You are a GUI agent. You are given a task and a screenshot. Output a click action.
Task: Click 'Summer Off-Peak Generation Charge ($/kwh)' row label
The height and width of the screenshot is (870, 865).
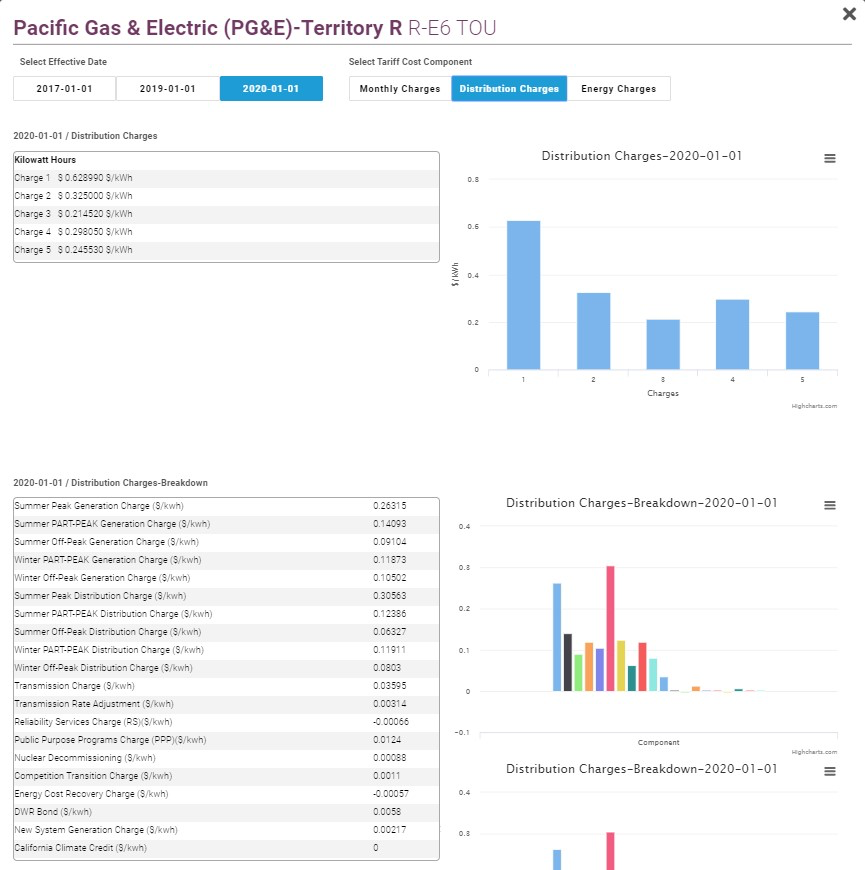107,542
